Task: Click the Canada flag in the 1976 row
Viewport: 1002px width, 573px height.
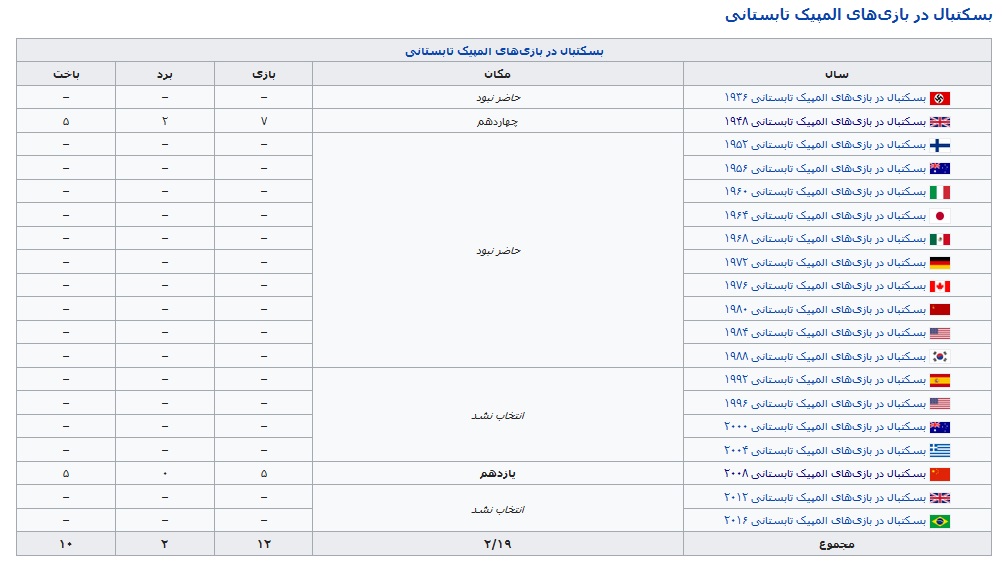Action: pyautogui.click(x=939, y=286)
